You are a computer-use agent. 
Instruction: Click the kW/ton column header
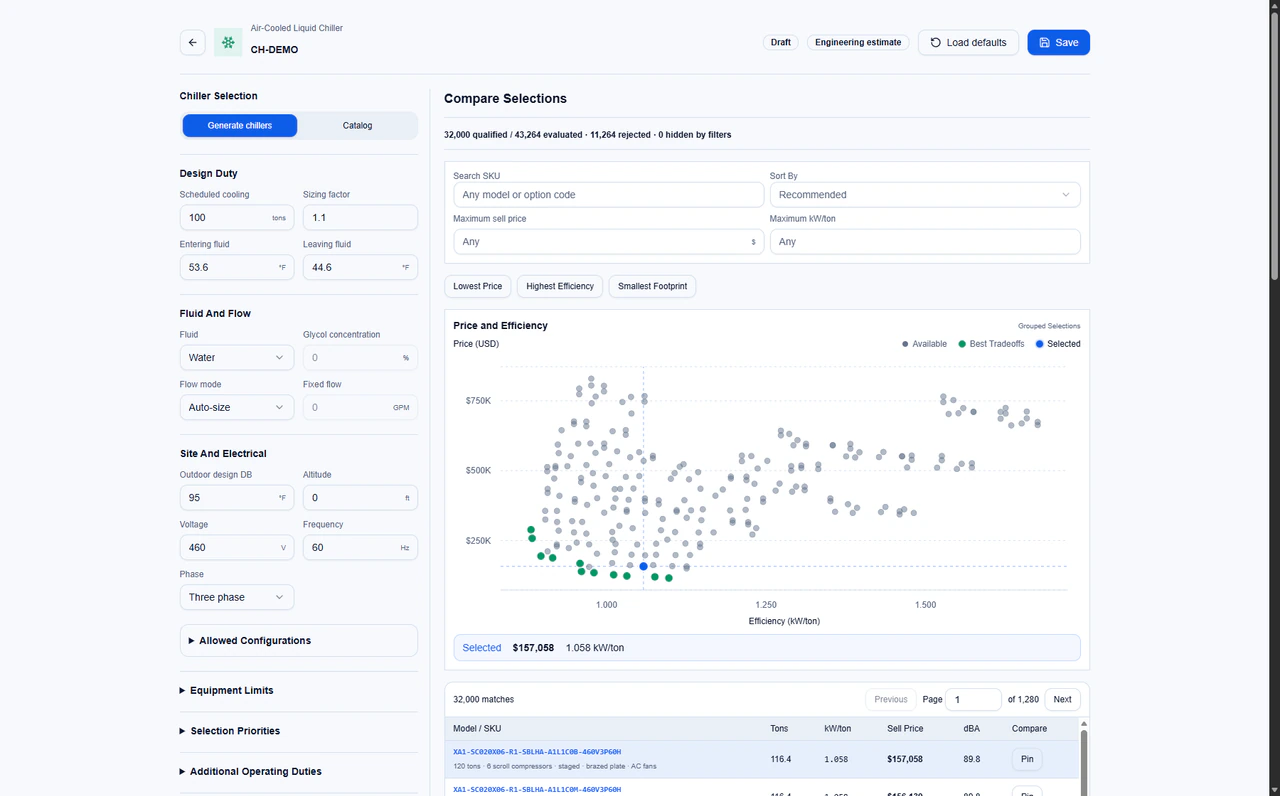pyautogui.click(x=838, y=729)
